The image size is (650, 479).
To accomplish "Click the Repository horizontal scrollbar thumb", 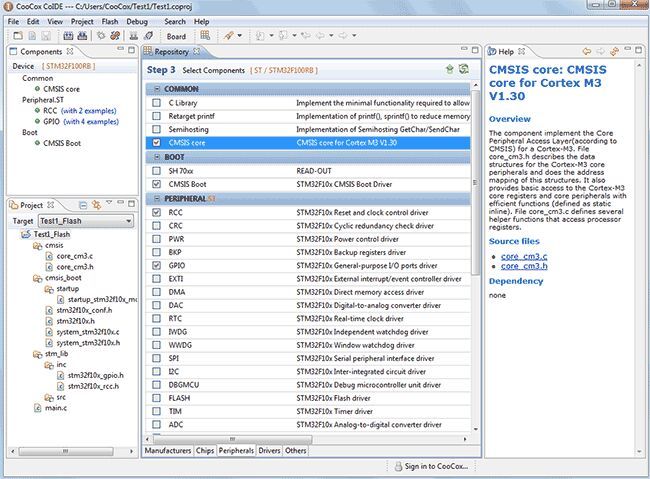I will pos(233,439).
